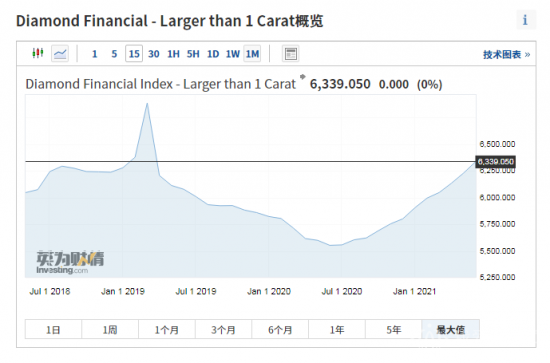Choose the 15 minute interval

pyautogui.click(x=134, y=54)
